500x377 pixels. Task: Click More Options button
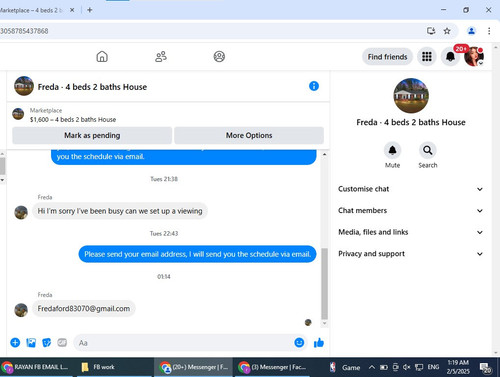(249, 135)
